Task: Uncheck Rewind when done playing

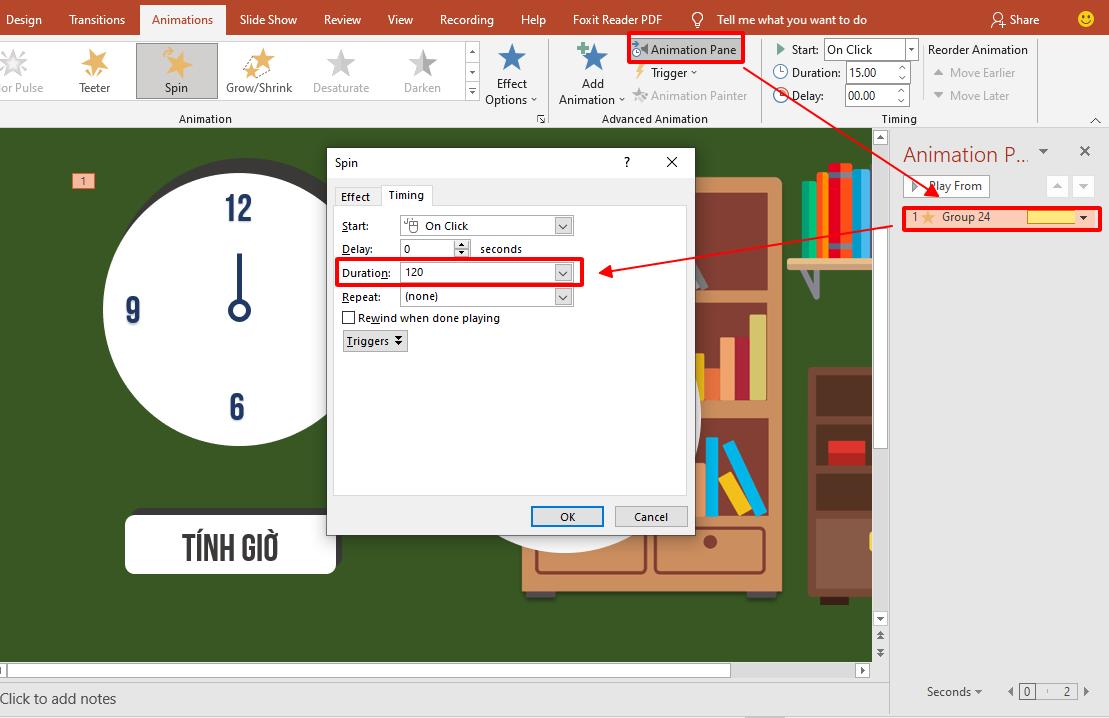Action: pyautogui.click(x=349, y=317)
